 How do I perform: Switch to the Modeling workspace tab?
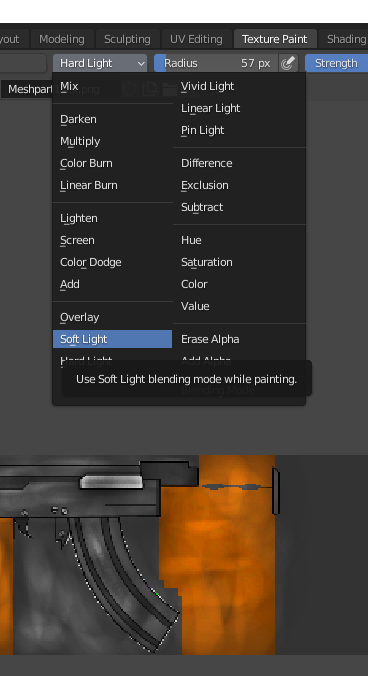[x=62, y=39]
